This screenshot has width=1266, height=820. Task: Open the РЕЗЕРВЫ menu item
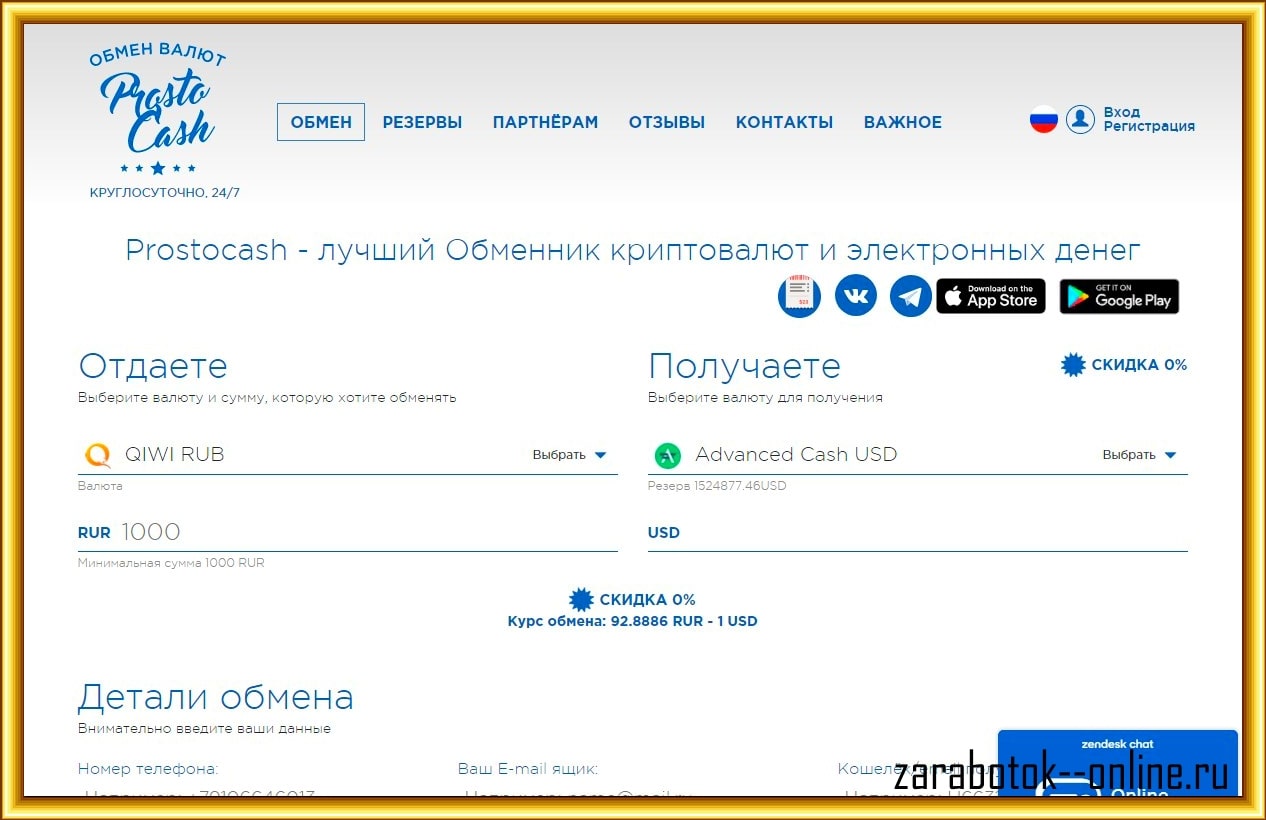422,122
